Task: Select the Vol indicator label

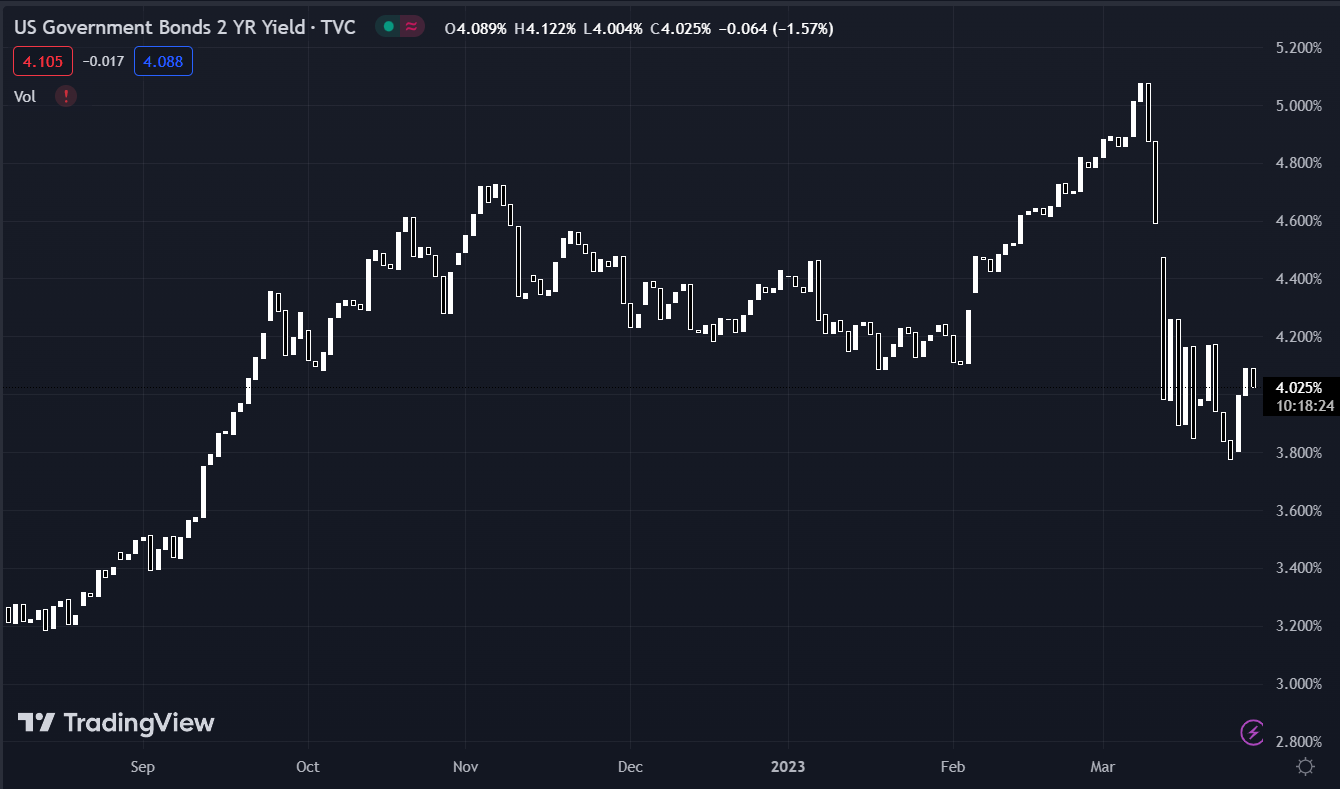Action: pos(25,96)
